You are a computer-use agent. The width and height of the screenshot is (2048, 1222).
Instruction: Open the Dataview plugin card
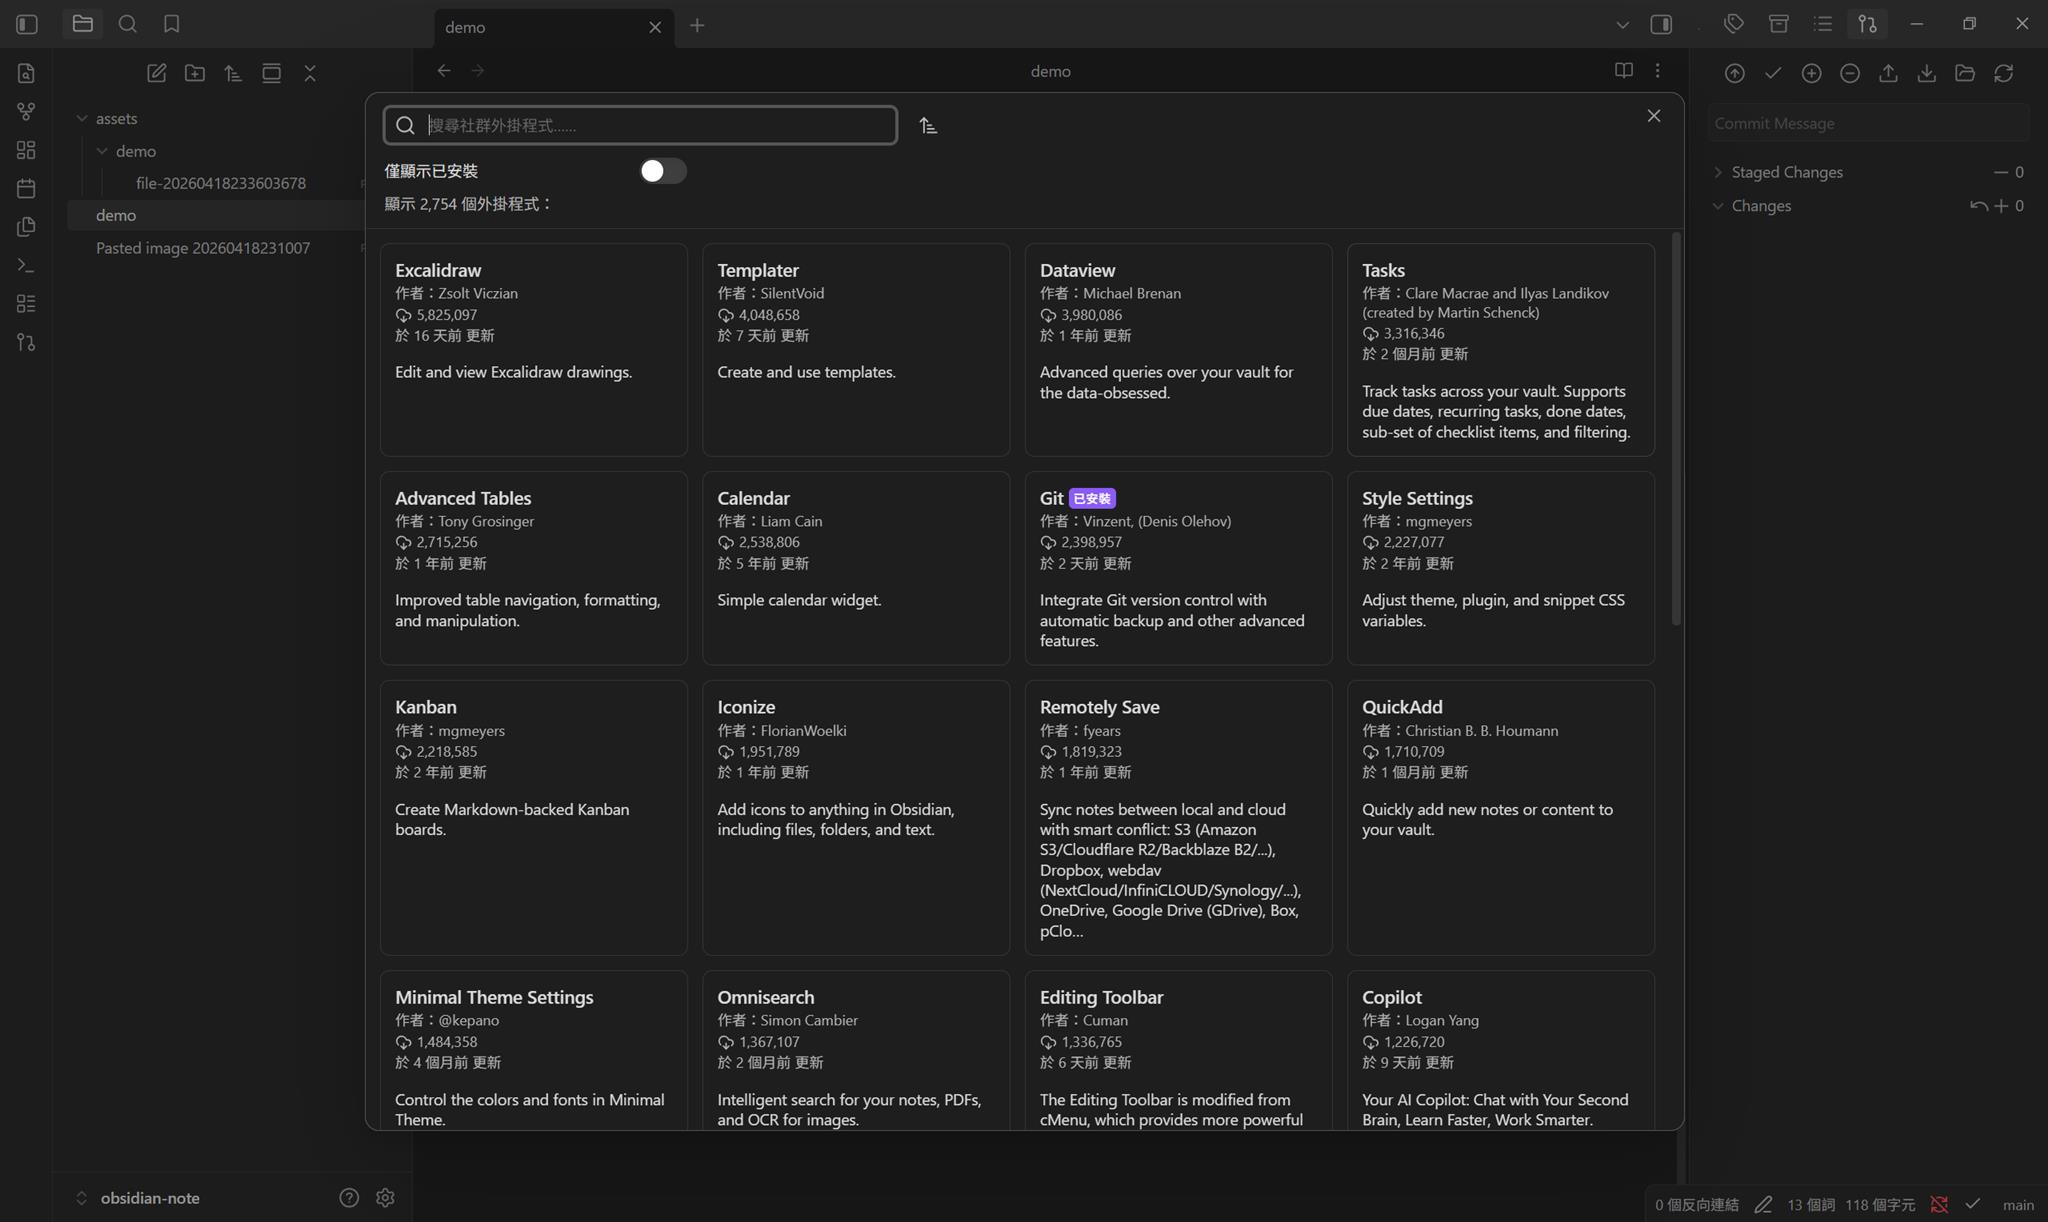click(1177, 349)
